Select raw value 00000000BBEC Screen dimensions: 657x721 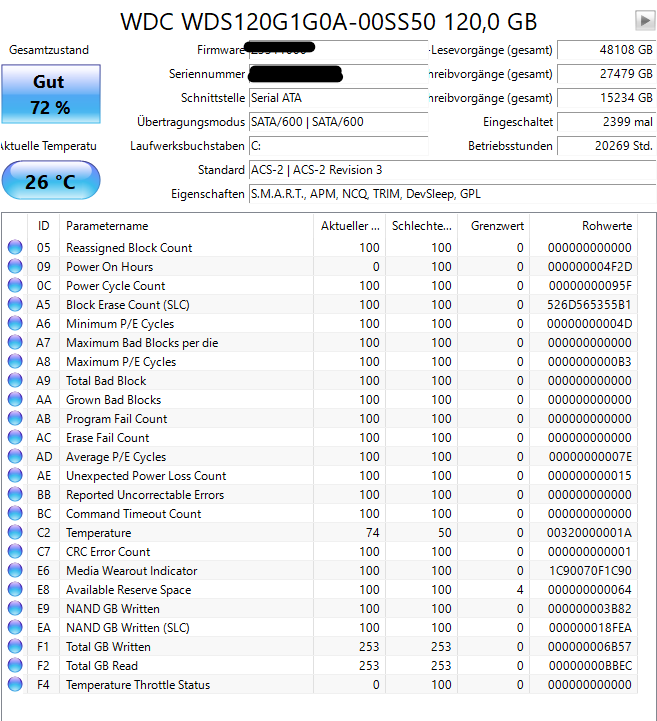(590, 665)
